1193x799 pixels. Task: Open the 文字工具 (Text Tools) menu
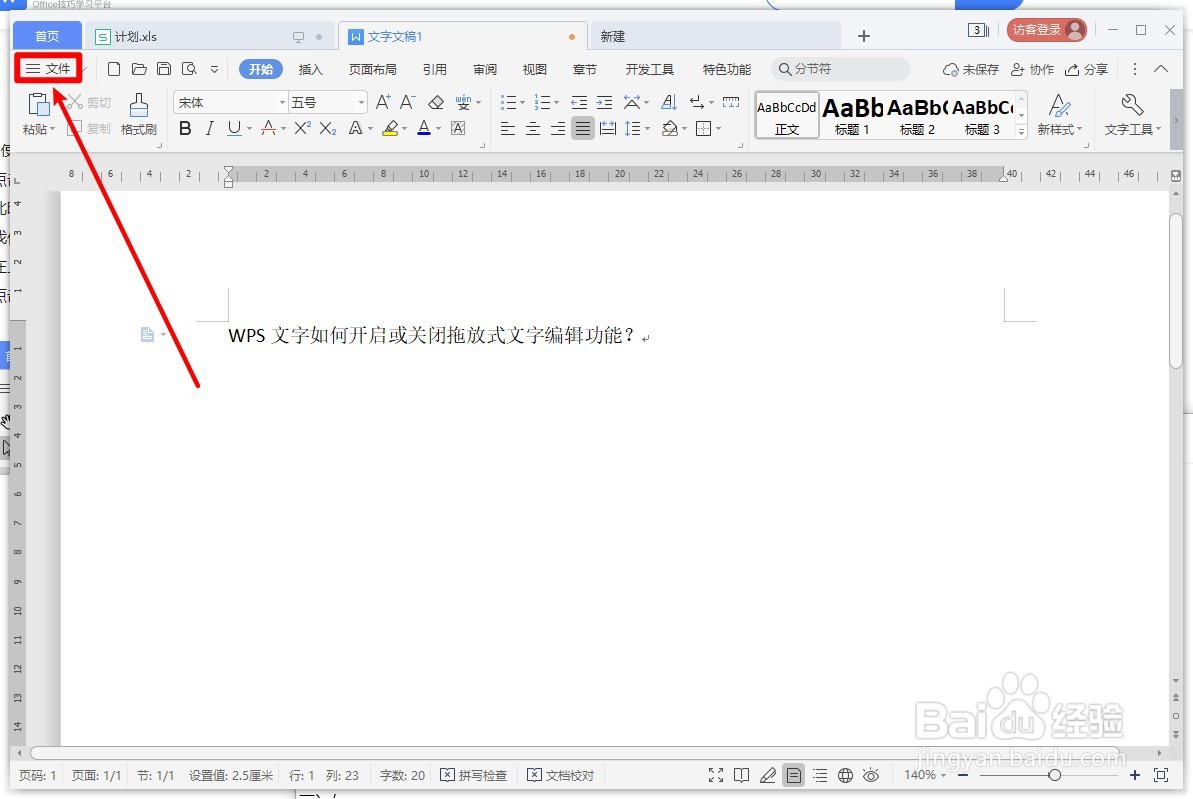(x=1132, y=115)
